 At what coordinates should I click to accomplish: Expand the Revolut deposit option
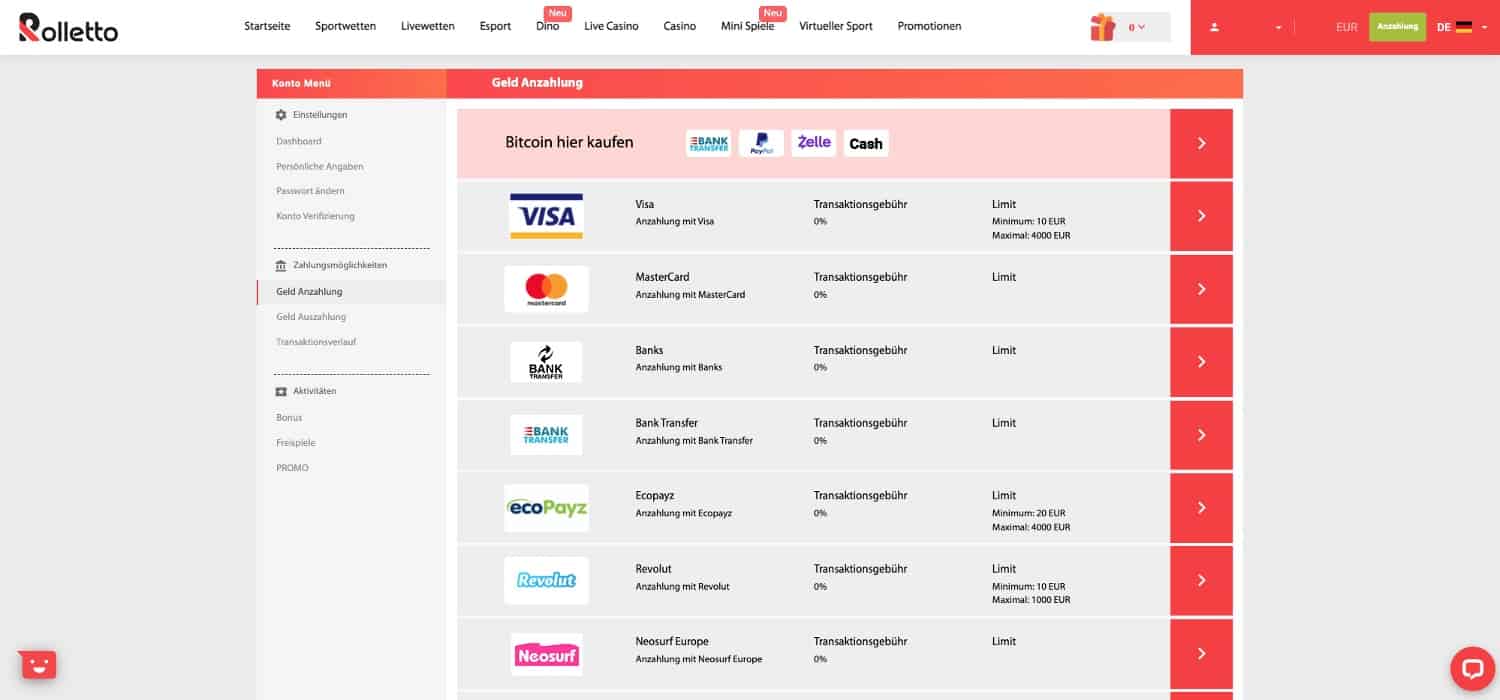[x=1201, y=580]
